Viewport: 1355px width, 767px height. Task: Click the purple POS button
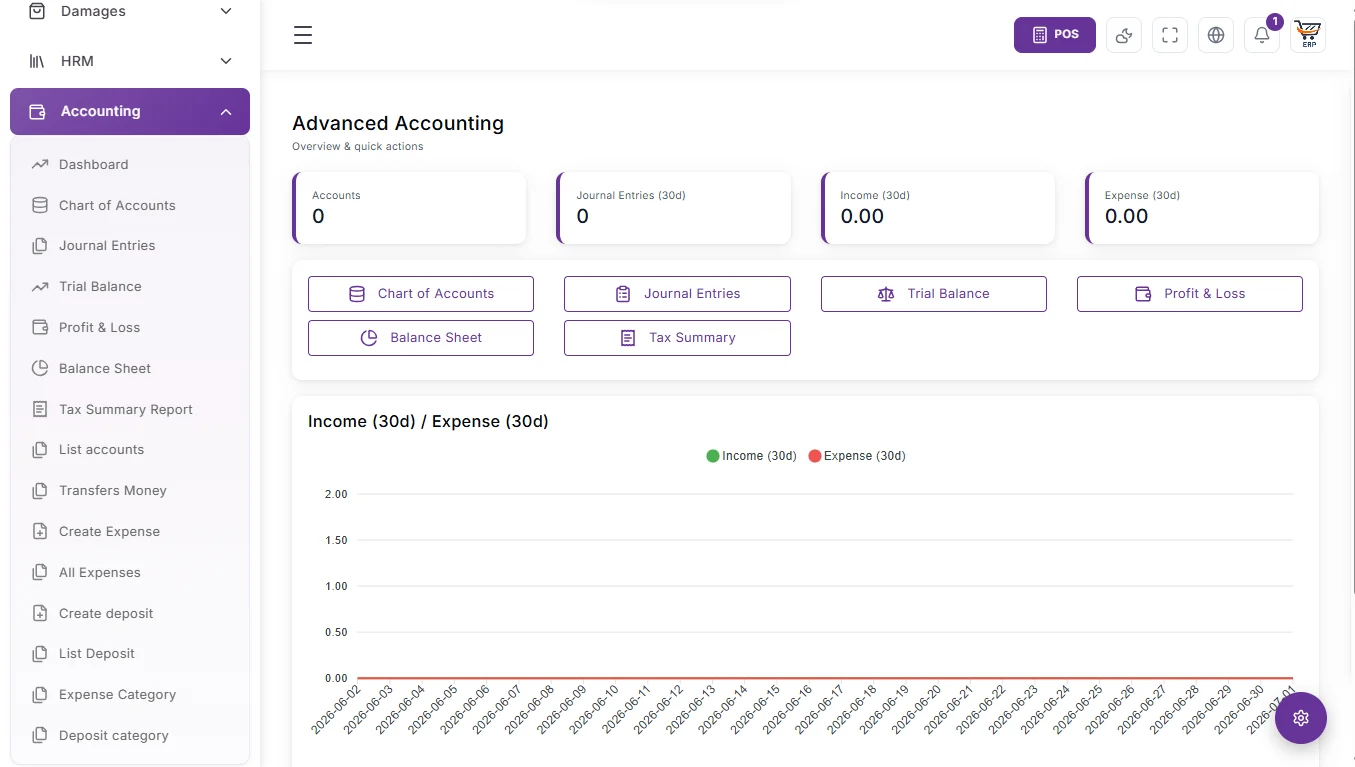pyautogui.click(x=1055, y=34)
